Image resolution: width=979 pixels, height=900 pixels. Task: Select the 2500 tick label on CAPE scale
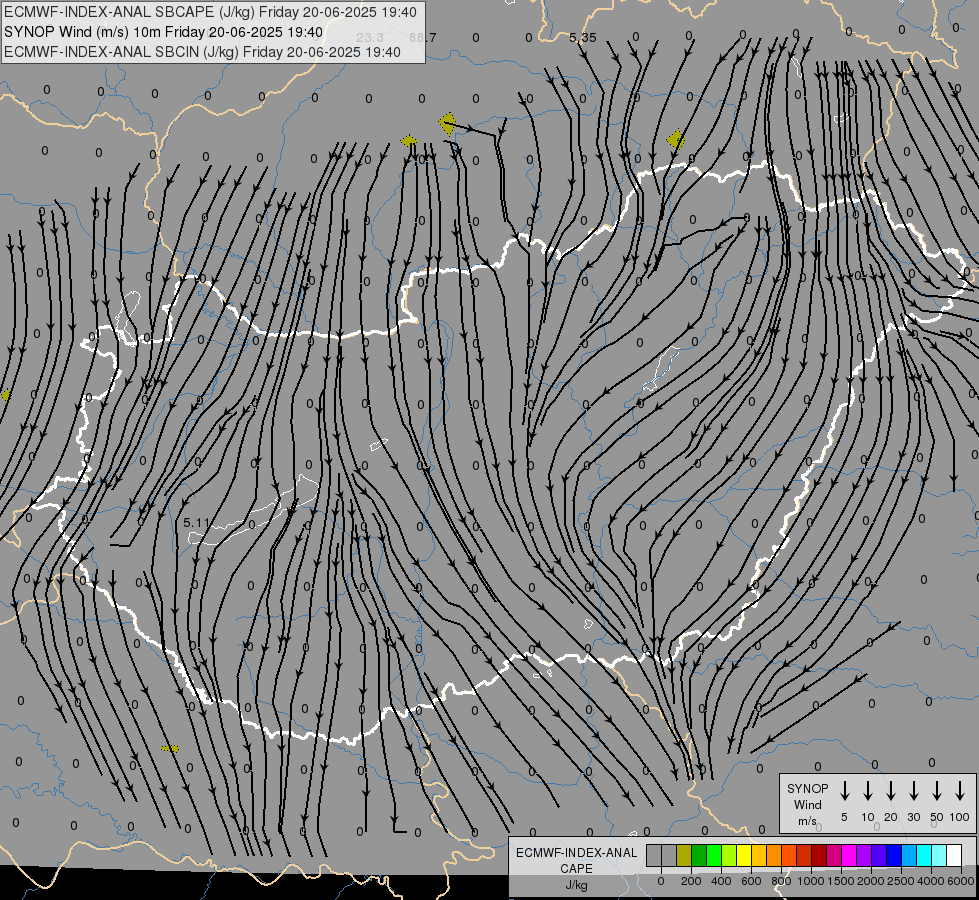click(901, 881)
